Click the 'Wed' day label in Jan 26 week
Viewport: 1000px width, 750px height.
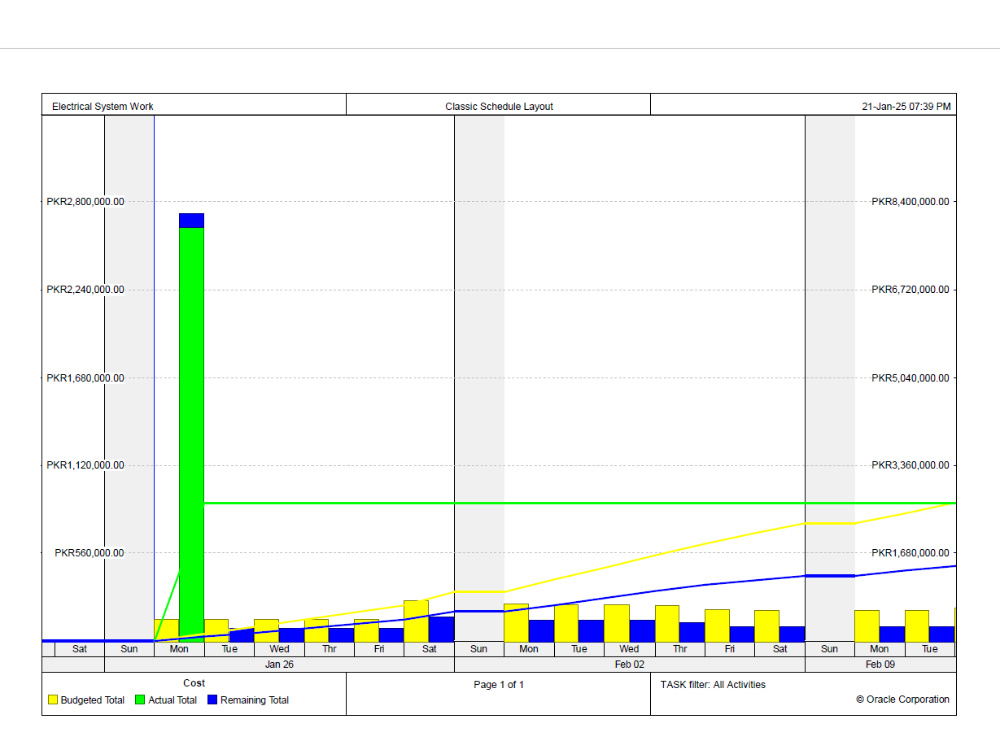(279, 649)
